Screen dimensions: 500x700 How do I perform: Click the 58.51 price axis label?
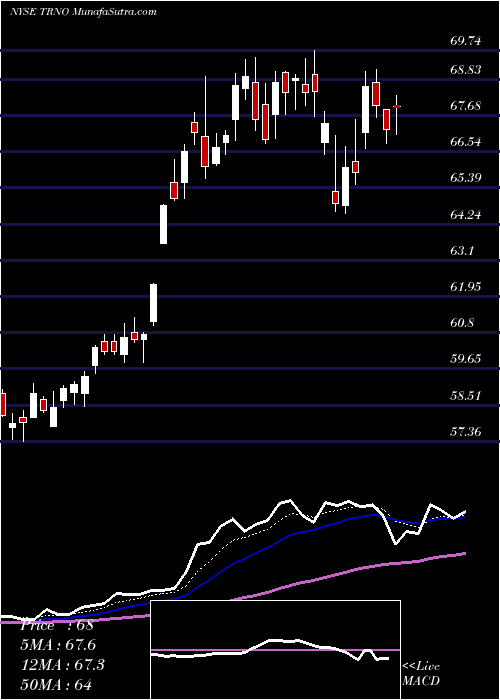466,396
